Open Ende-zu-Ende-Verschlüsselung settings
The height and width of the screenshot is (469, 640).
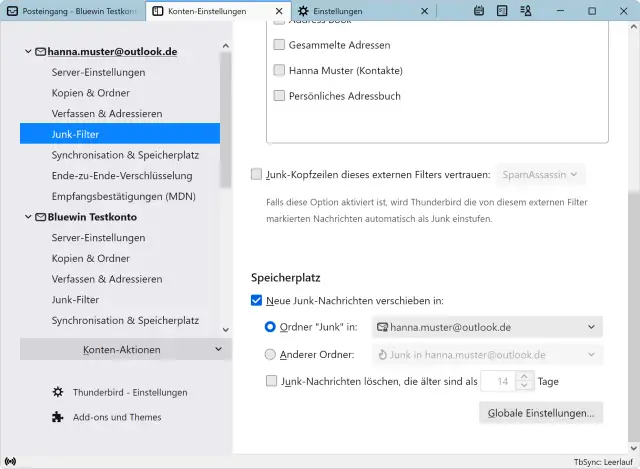[122, 176]
